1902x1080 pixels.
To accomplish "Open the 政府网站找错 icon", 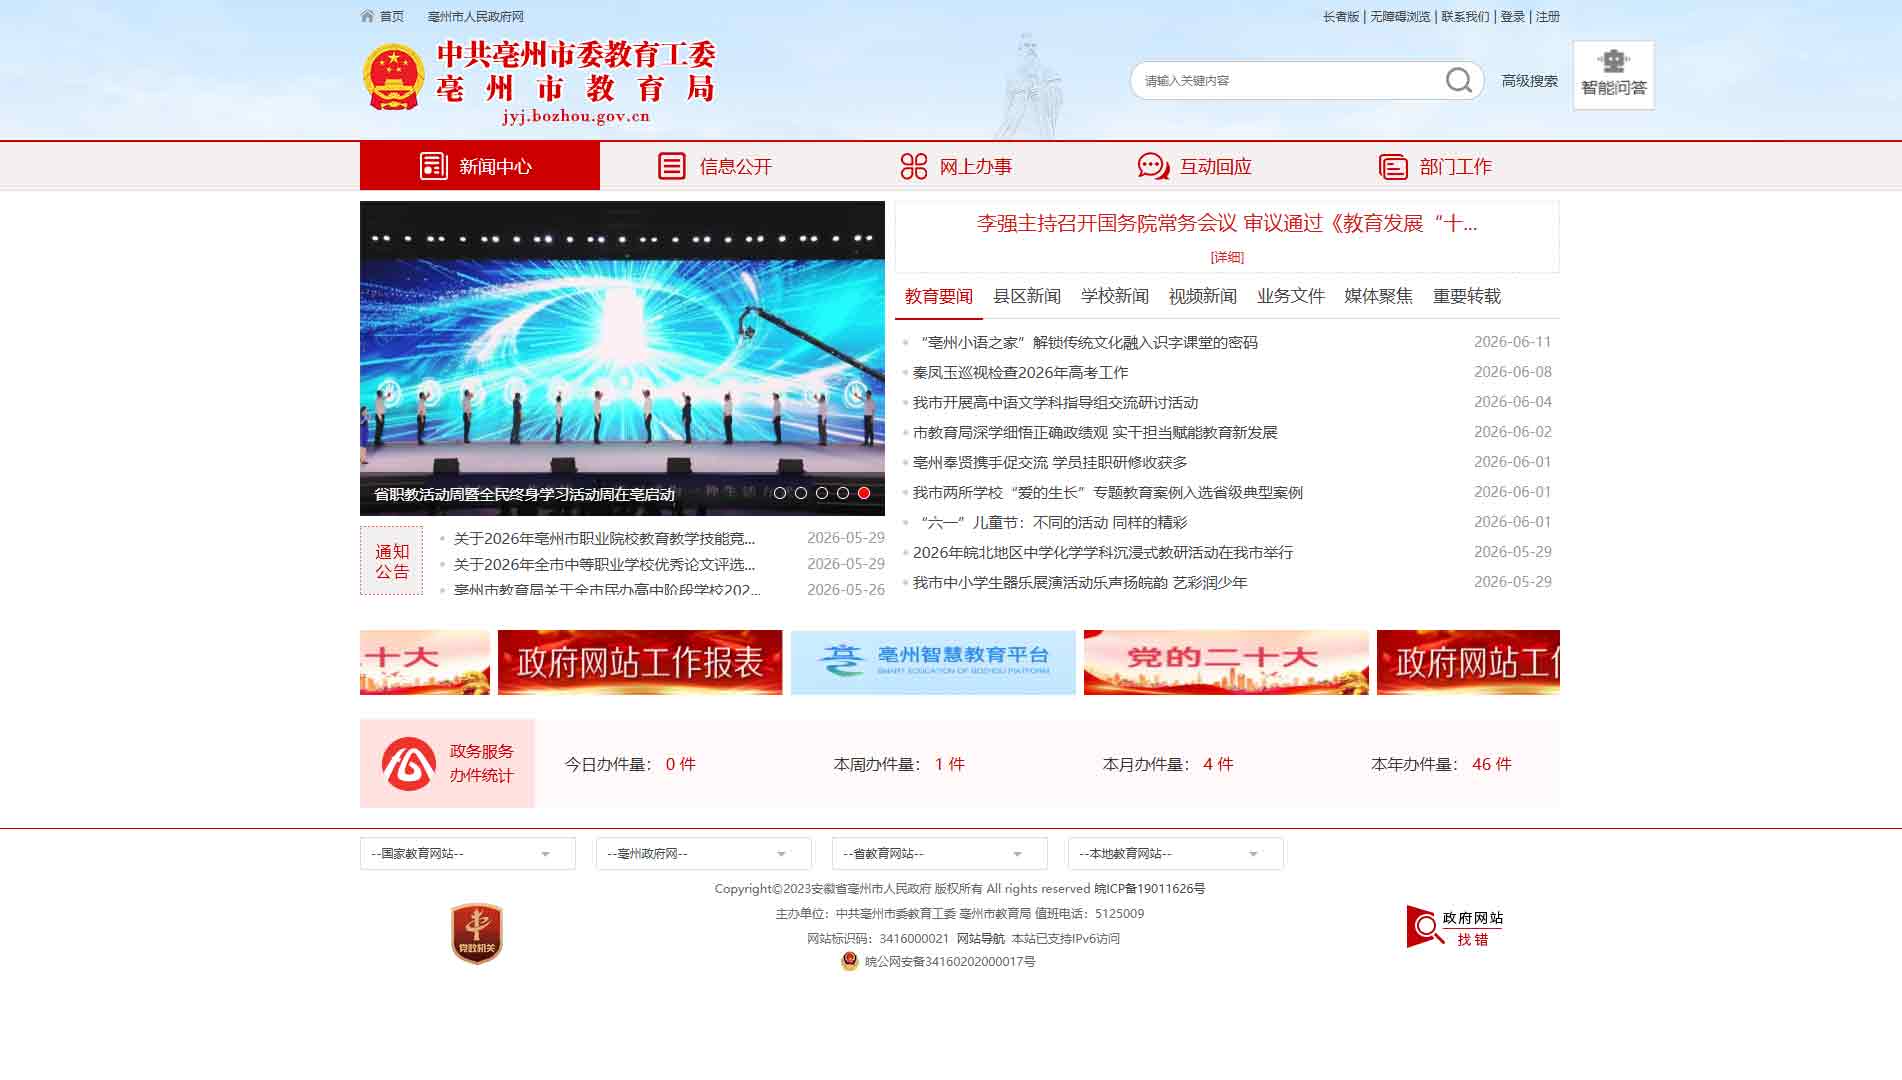I will pos(1454,927).
